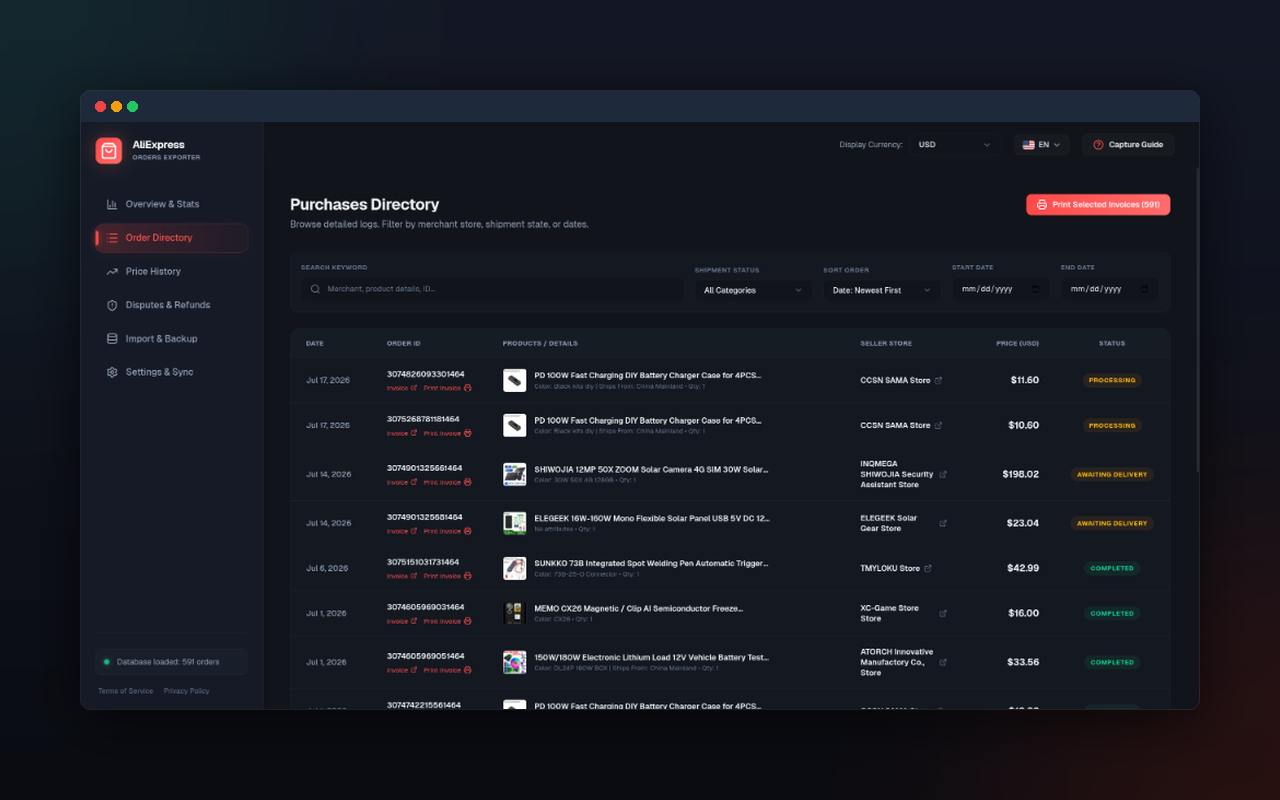The height and width of the screenshot is (800, 1280).
Task: Expand the All Categories shipment status dropdown
Action: 753,290
